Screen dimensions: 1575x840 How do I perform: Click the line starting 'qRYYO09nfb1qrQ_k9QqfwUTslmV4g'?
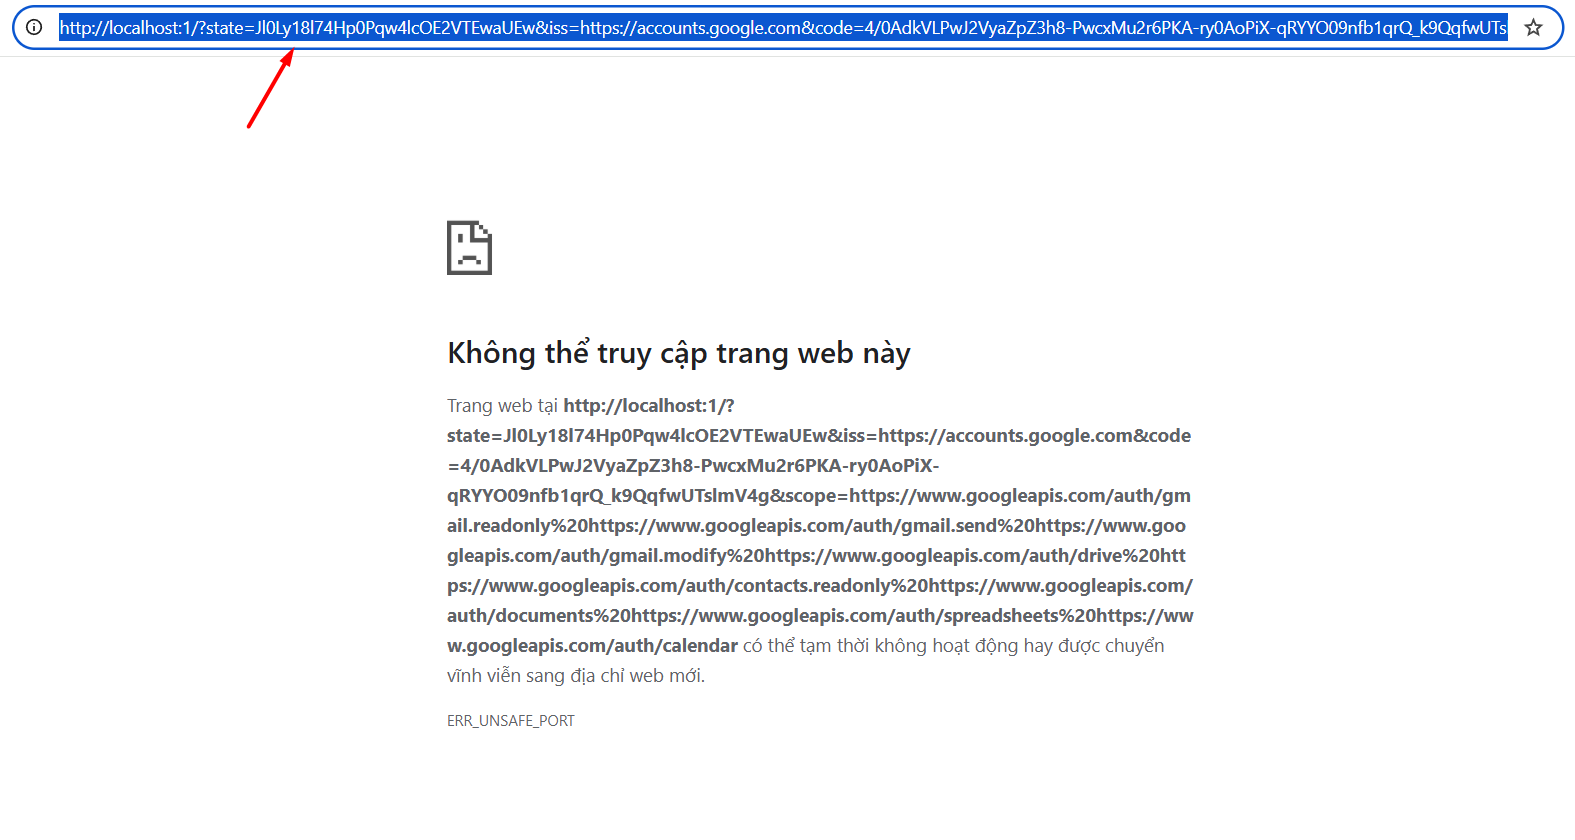click(x=819, y=496)
